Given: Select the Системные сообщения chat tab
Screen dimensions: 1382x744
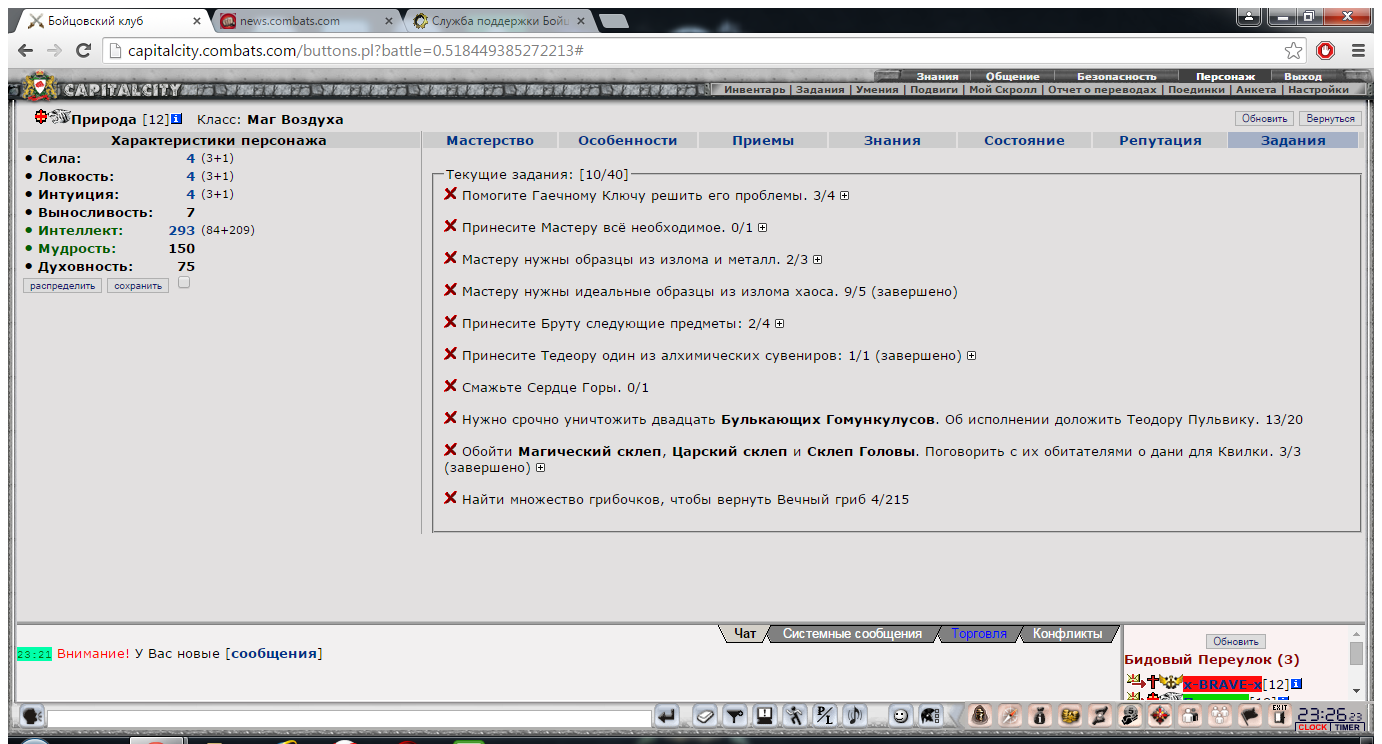Looking at the screenshot, I should click(852, 634).
